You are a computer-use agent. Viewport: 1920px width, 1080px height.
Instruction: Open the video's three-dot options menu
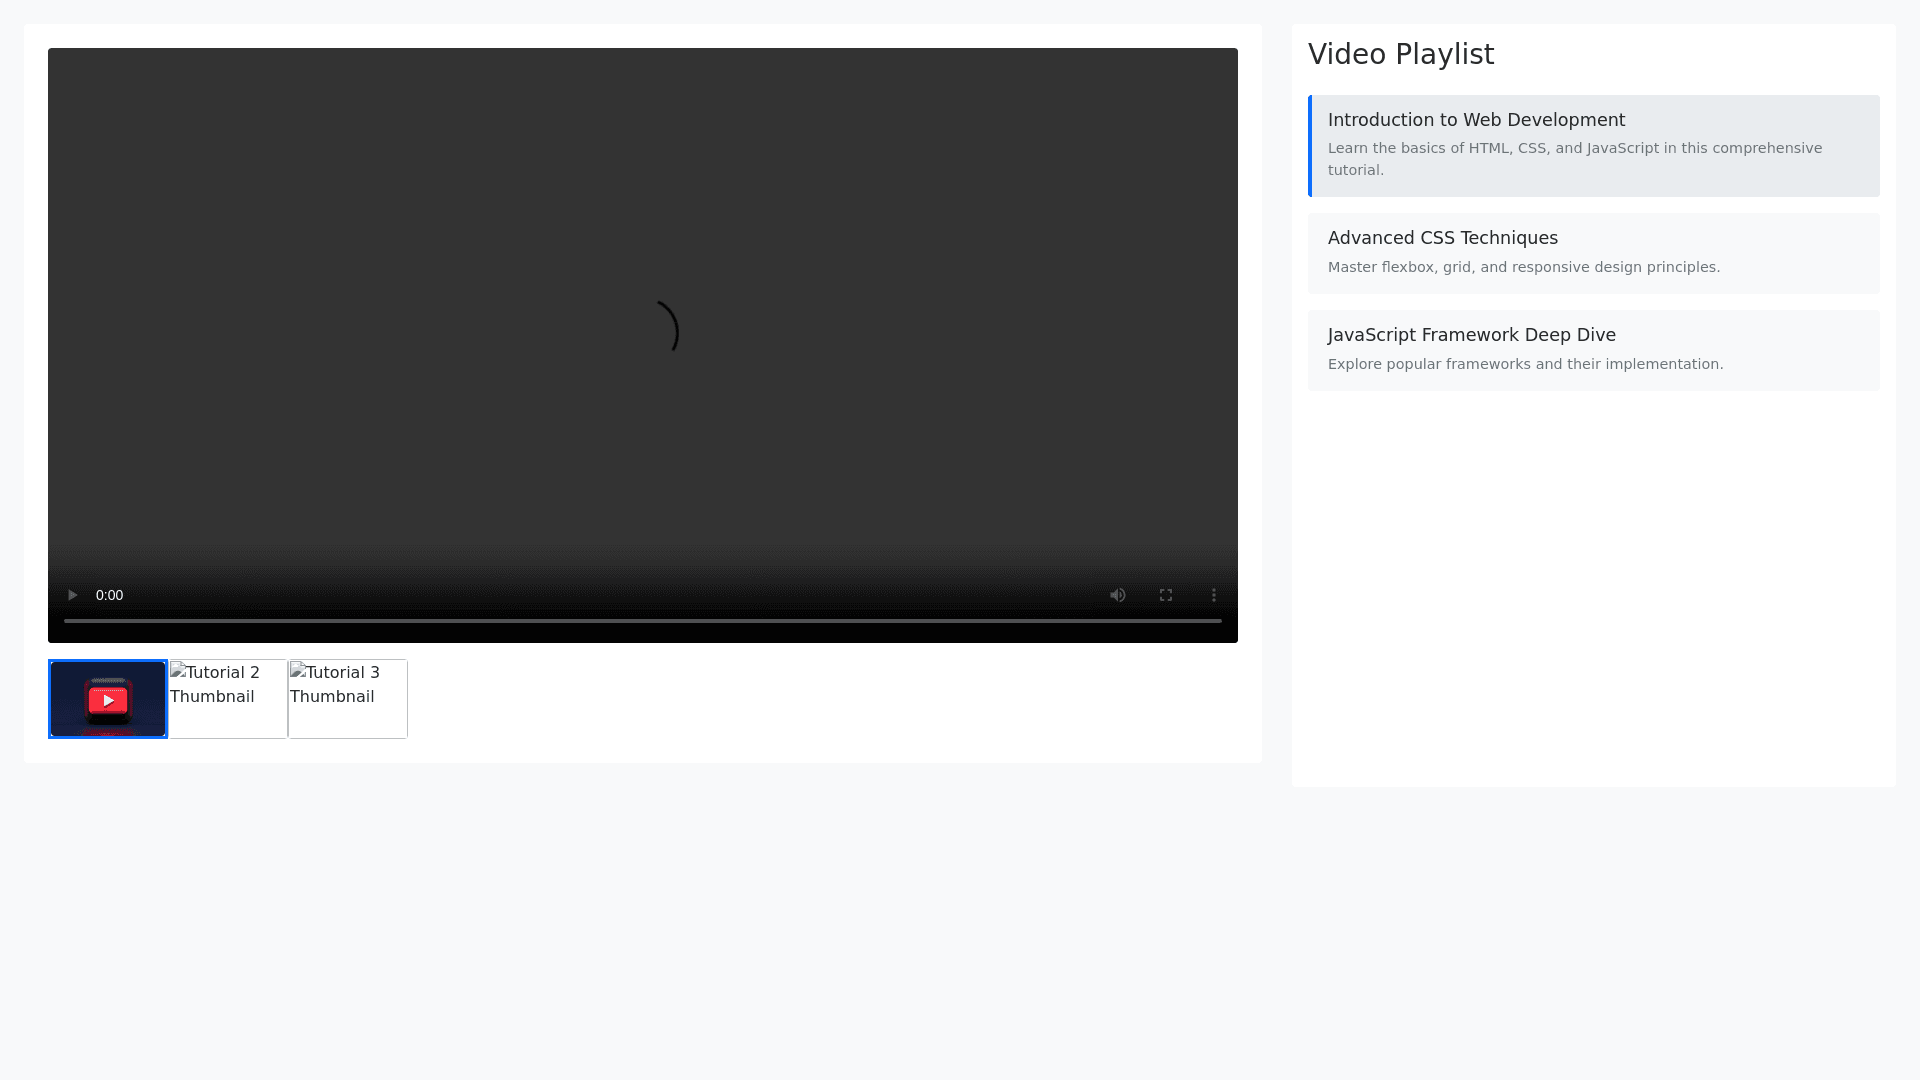pyautogui.click(x=1213, y=595)
